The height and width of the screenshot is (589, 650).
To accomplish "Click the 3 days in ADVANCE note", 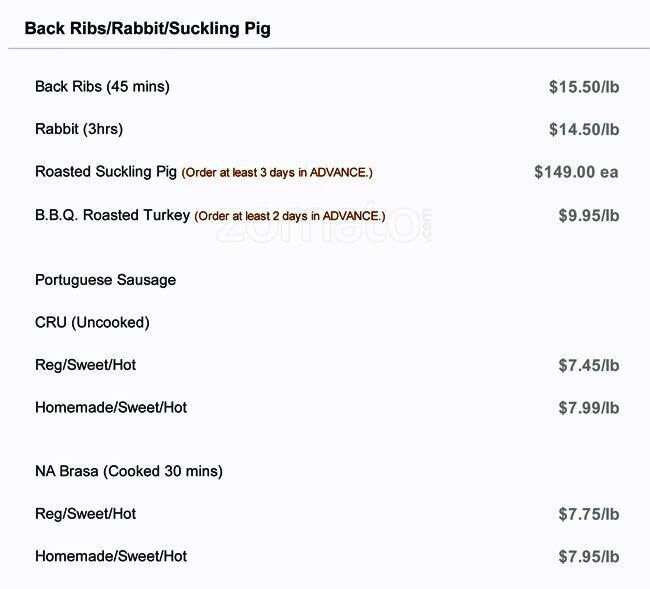I will pyautogui.click(x=277, y=173).
